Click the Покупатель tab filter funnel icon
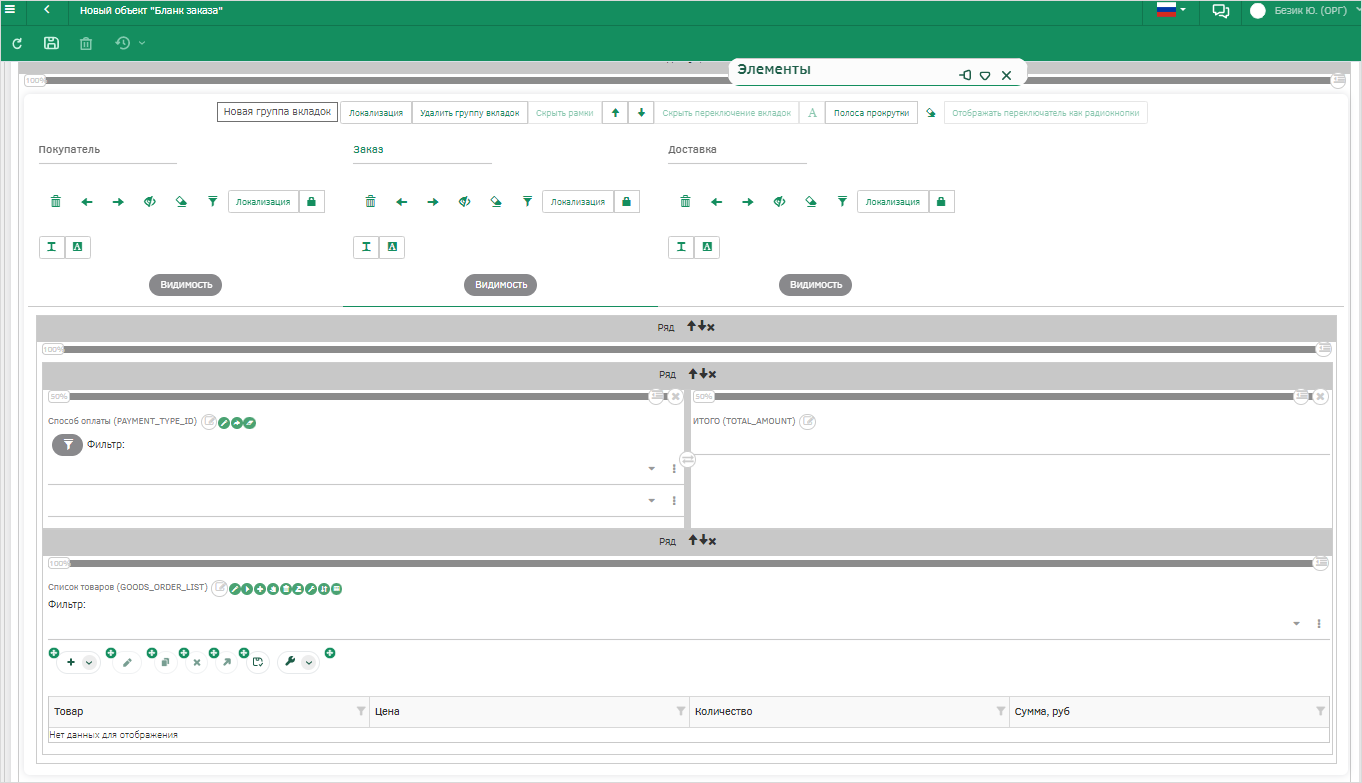The width and height of the screenshot is (1362, 783). pyautogui.click(x=212, y=202)
